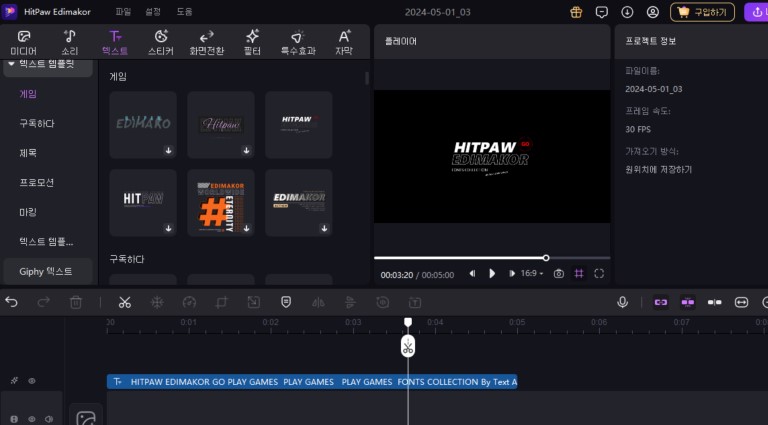
Task: Enter fullscreen preview mode
Action: pyautogui.click(x=599, y=273)
